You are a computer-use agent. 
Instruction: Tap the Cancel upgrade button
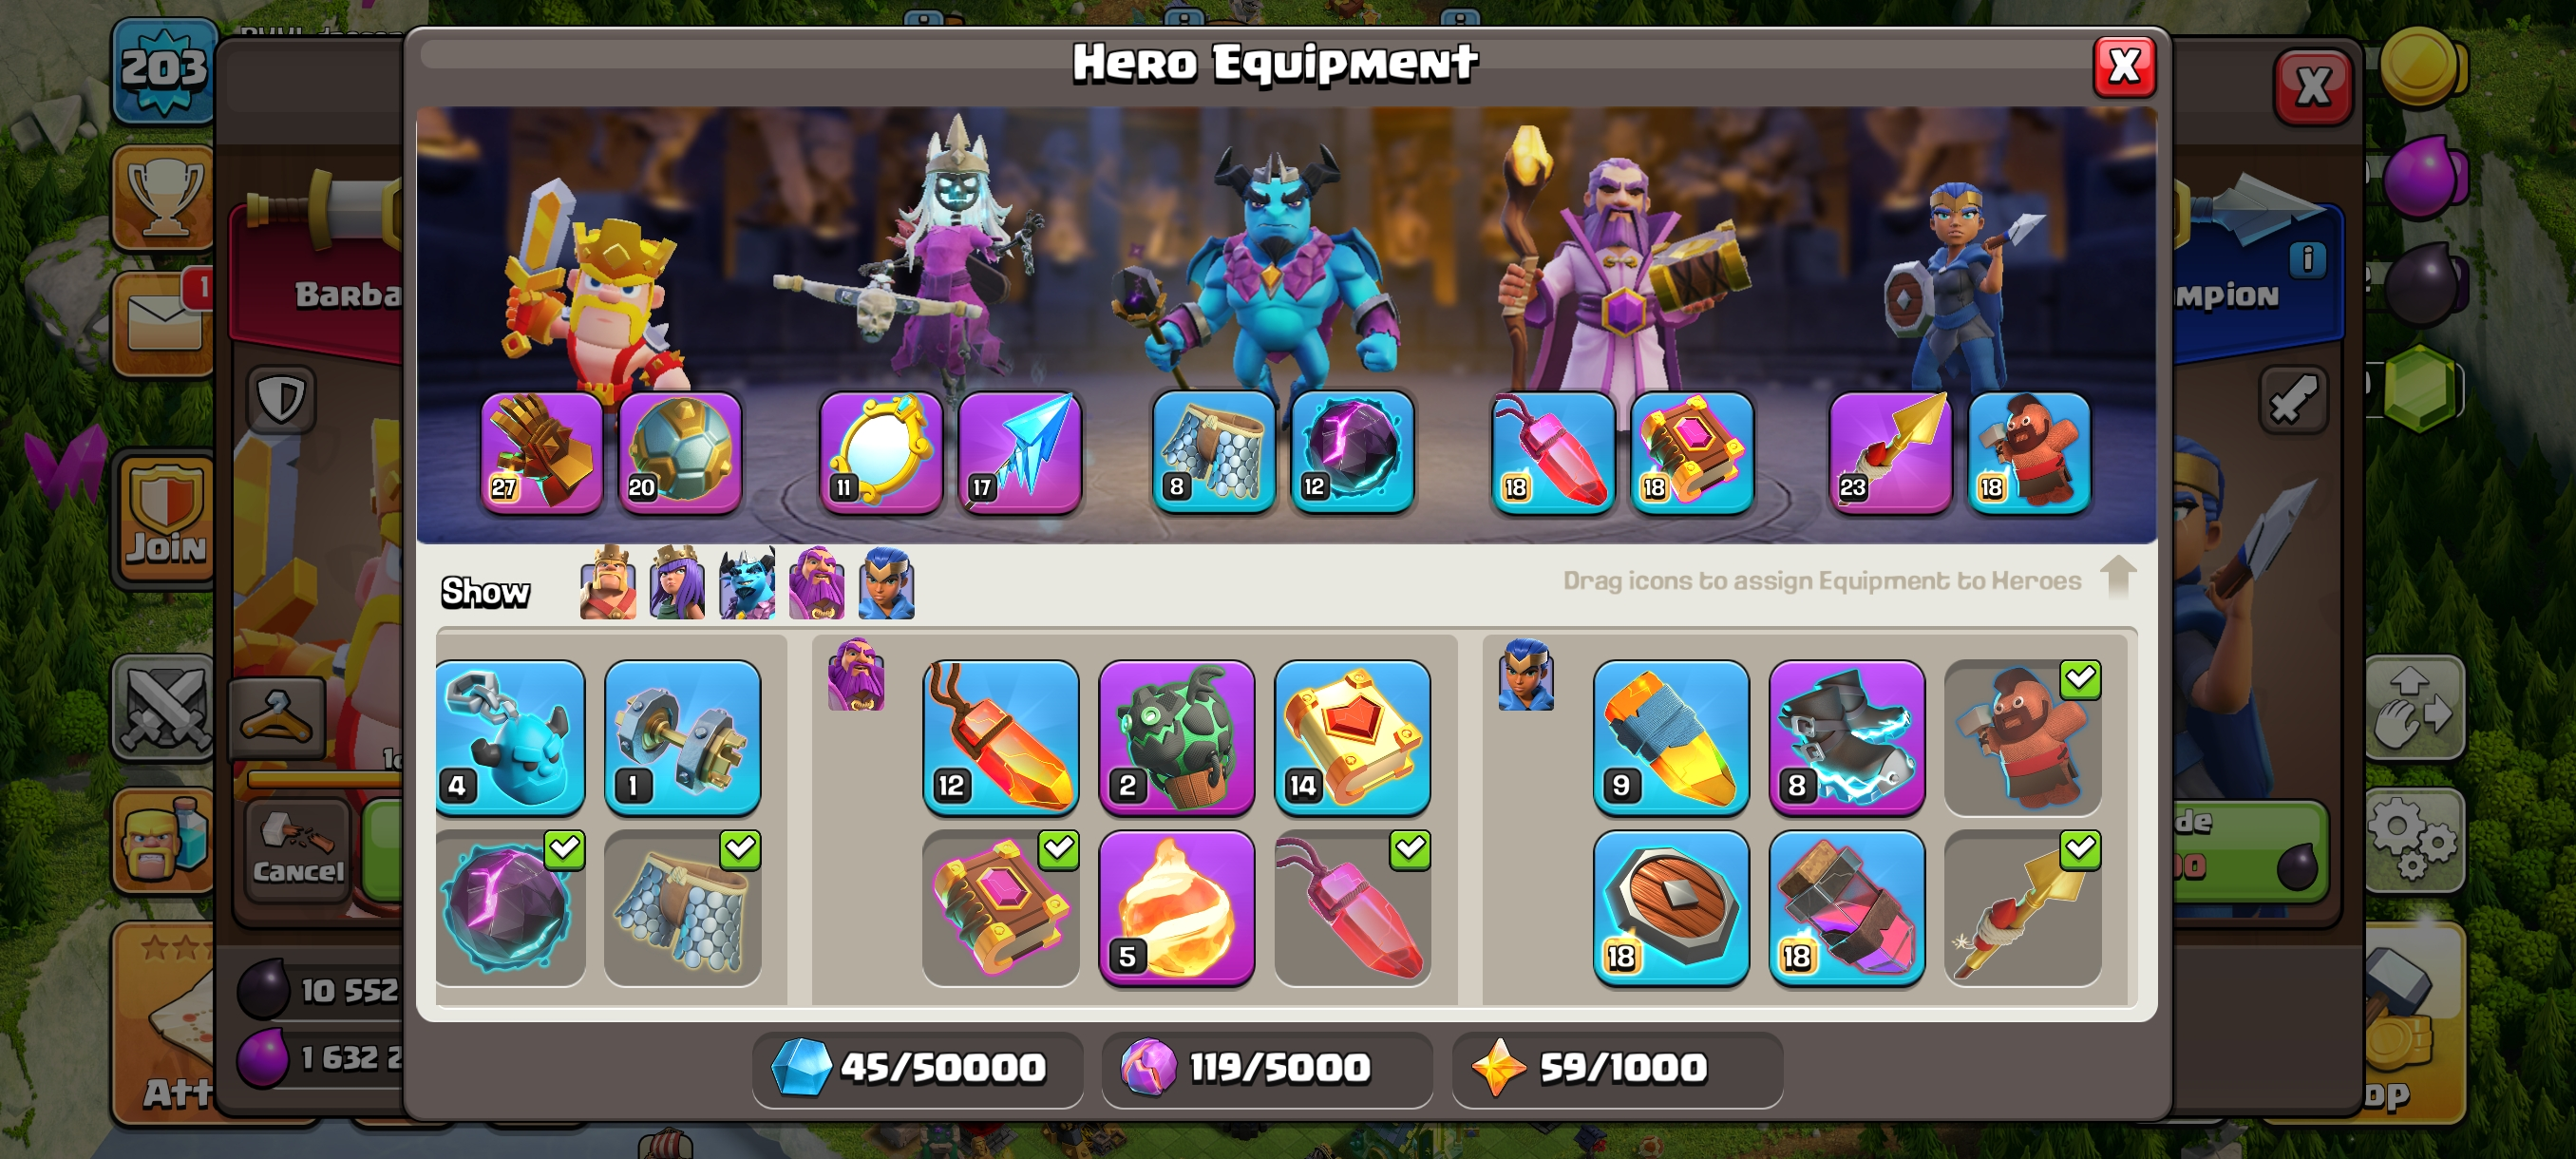297,850
